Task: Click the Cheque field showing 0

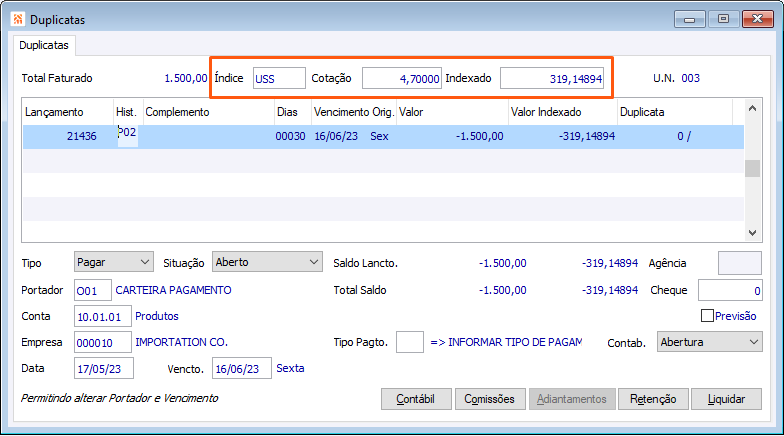Action: [730, 290]
